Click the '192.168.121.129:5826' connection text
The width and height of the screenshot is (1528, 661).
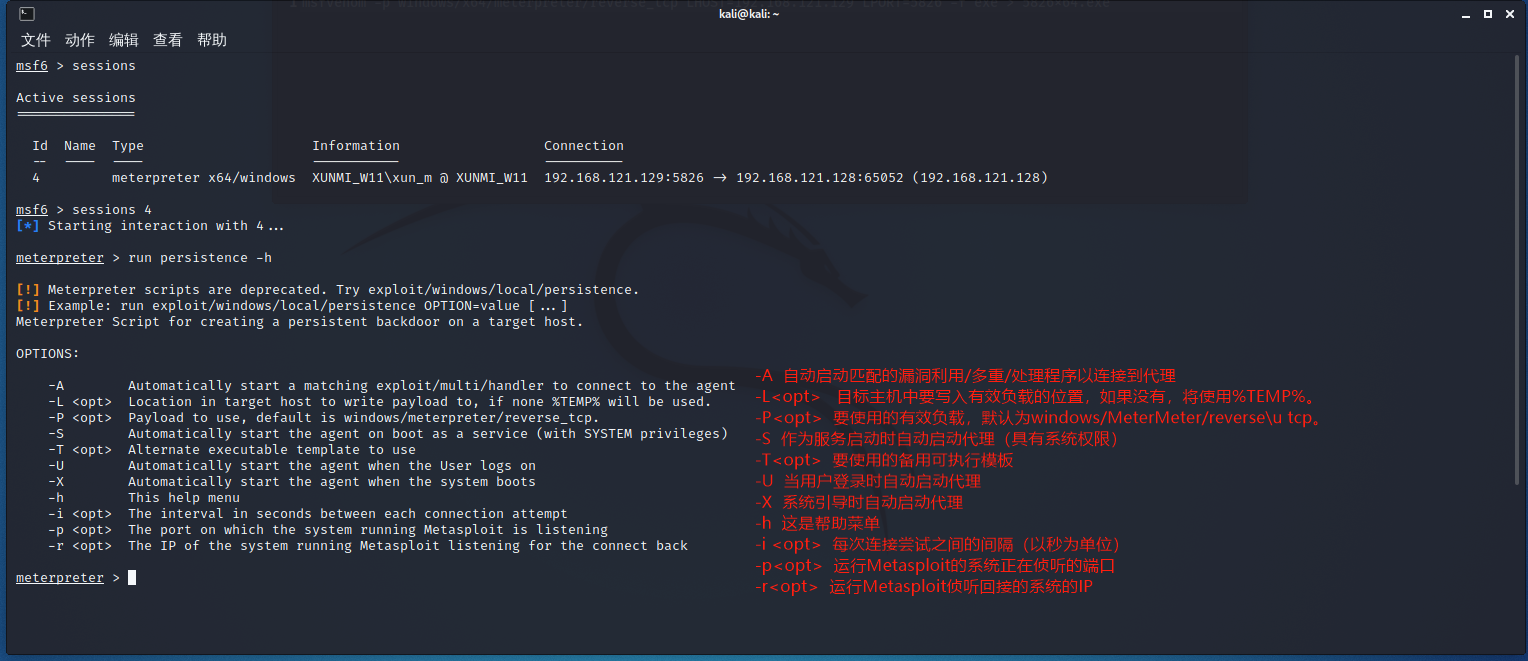pos(624,178)
